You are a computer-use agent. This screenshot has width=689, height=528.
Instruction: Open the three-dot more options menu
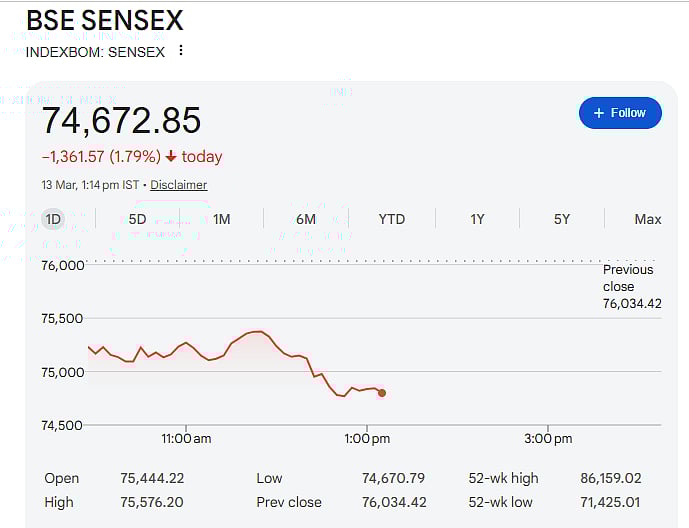coord(181,50)
